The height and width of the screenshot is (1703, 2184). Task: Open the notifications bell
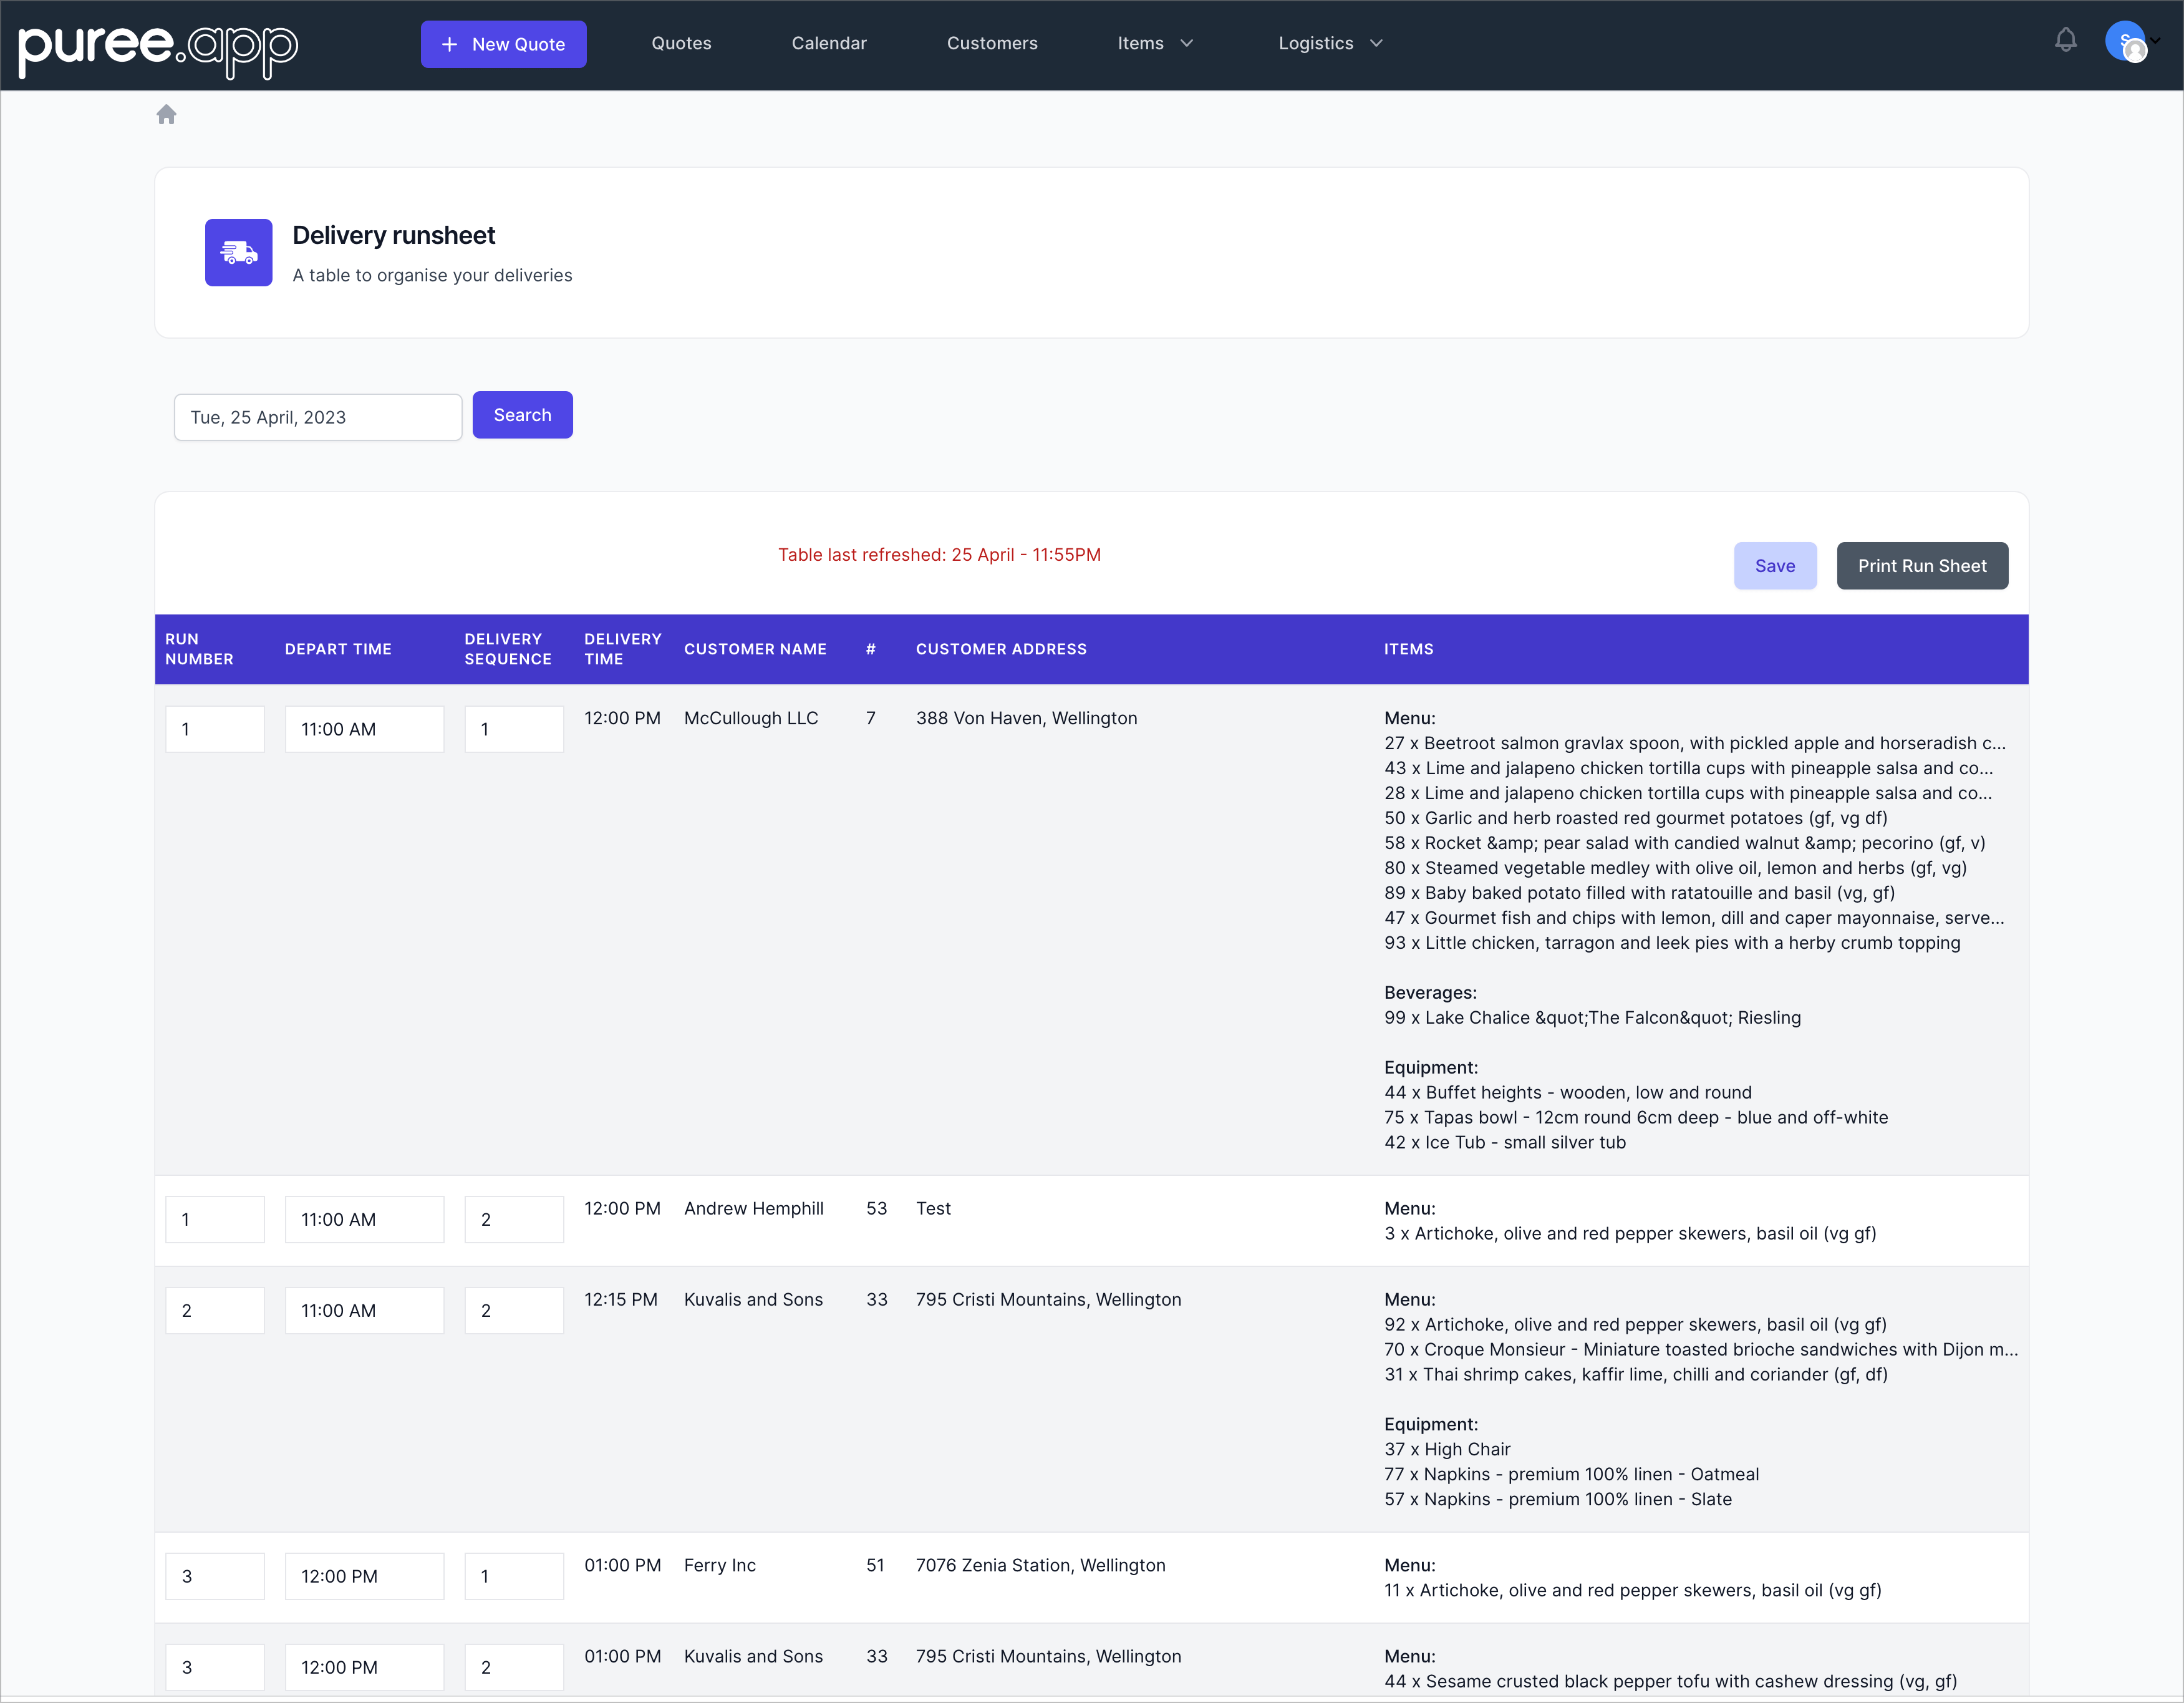(x=2065, y=41)
